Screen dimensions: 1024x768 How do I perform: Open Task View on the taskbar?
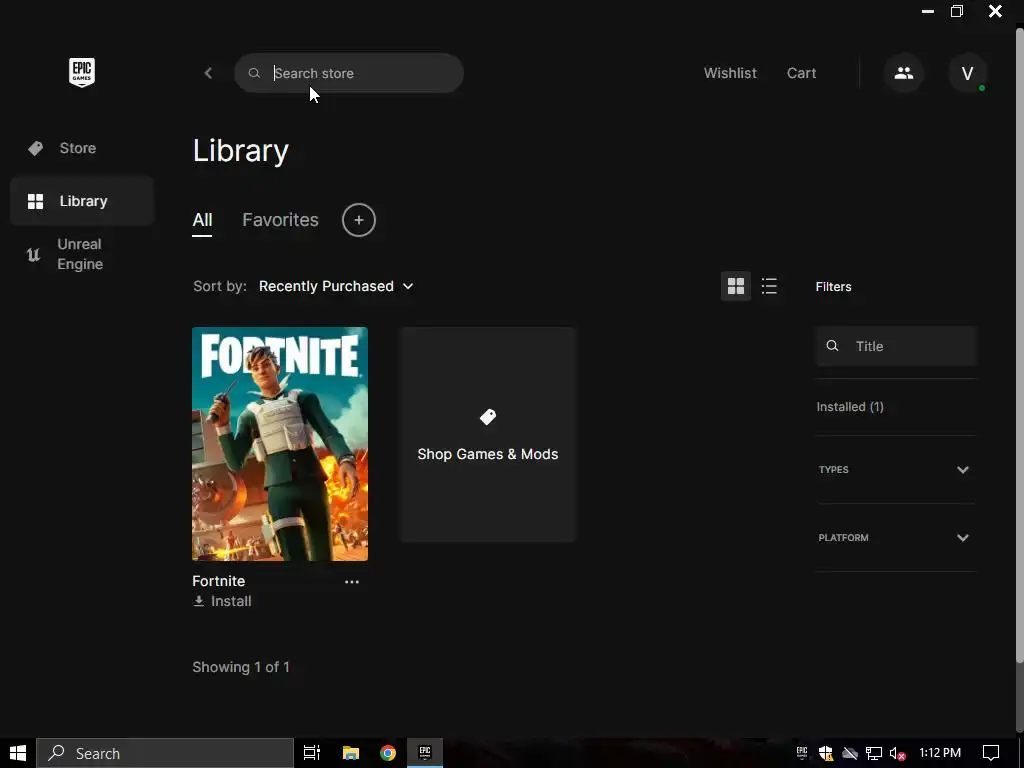312,753
